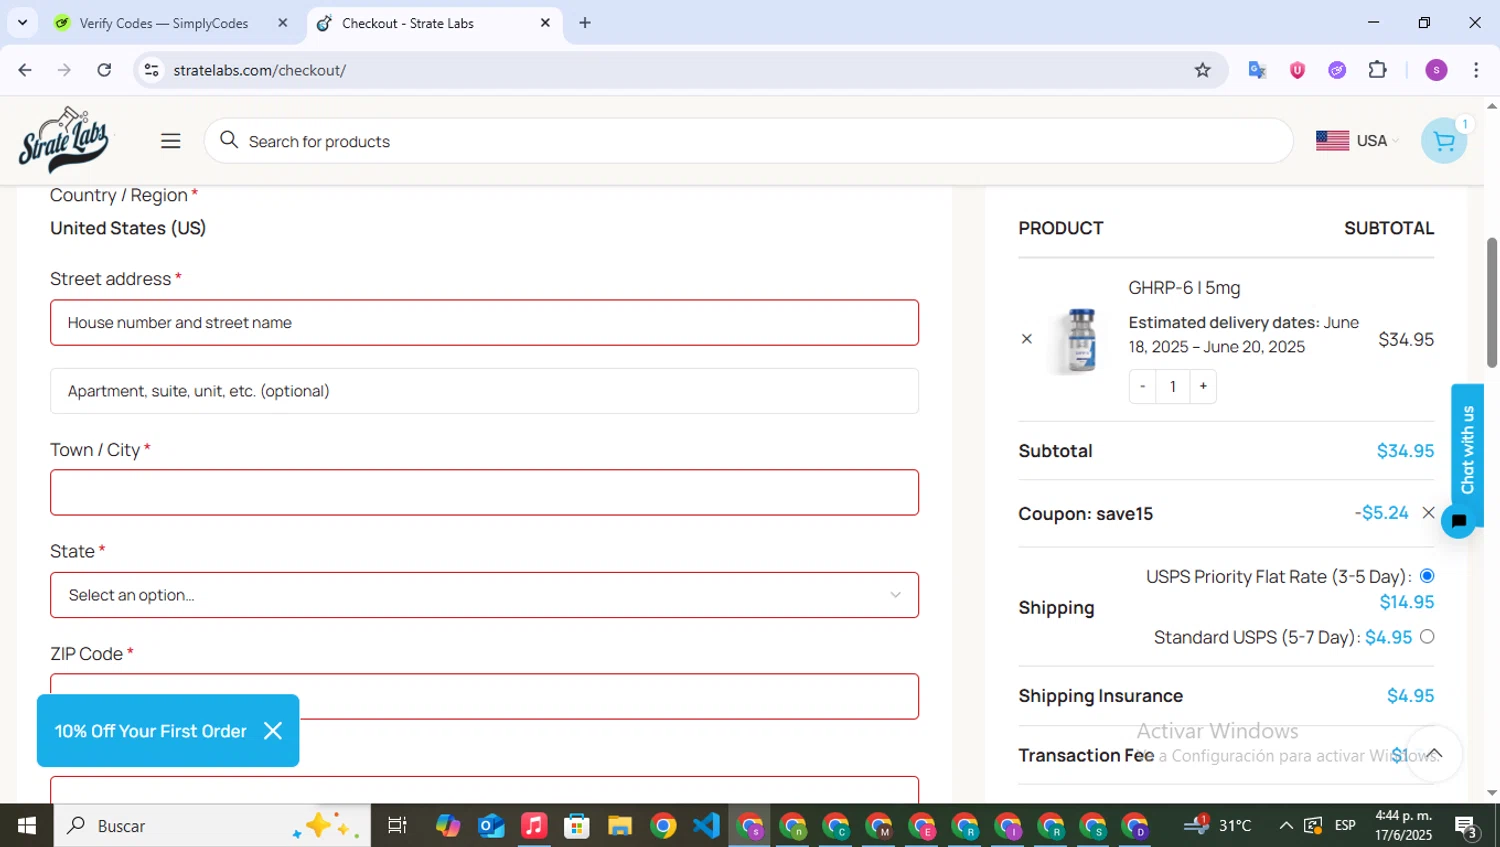Open the notifications center icon
This screenshot has width=1500, height=847.
[1467, 826]
